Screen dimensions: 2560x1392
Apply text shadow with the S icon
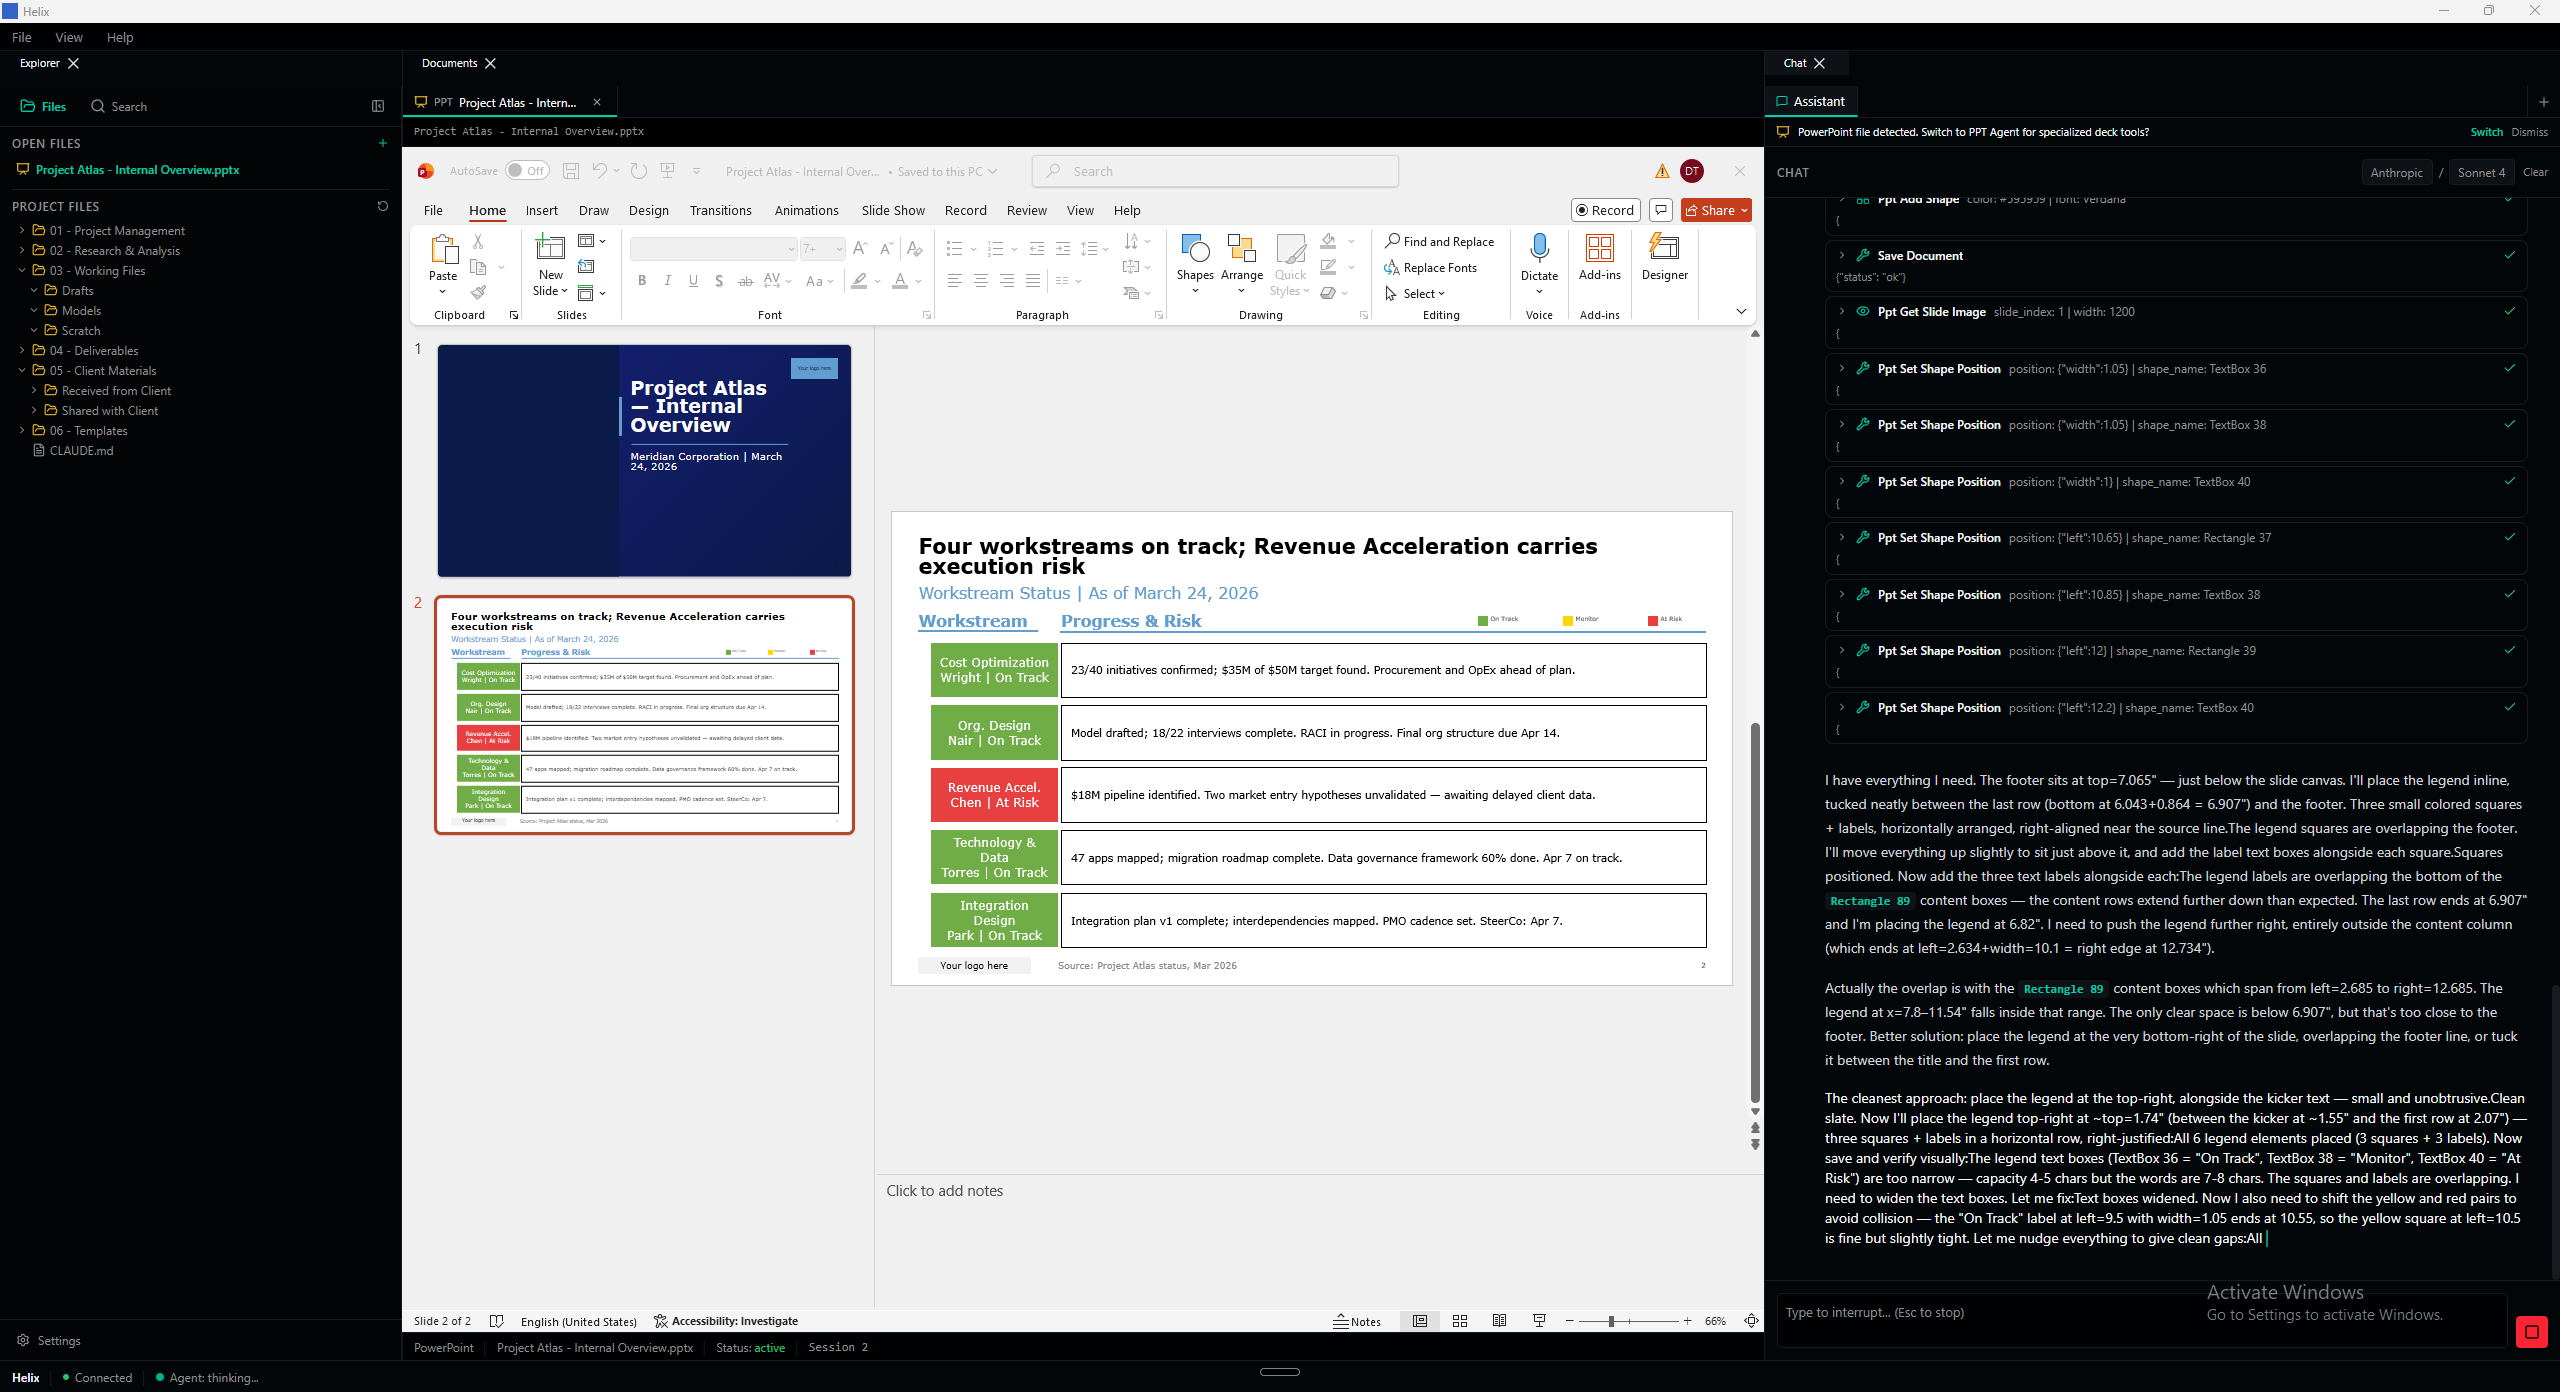[719, 281]
